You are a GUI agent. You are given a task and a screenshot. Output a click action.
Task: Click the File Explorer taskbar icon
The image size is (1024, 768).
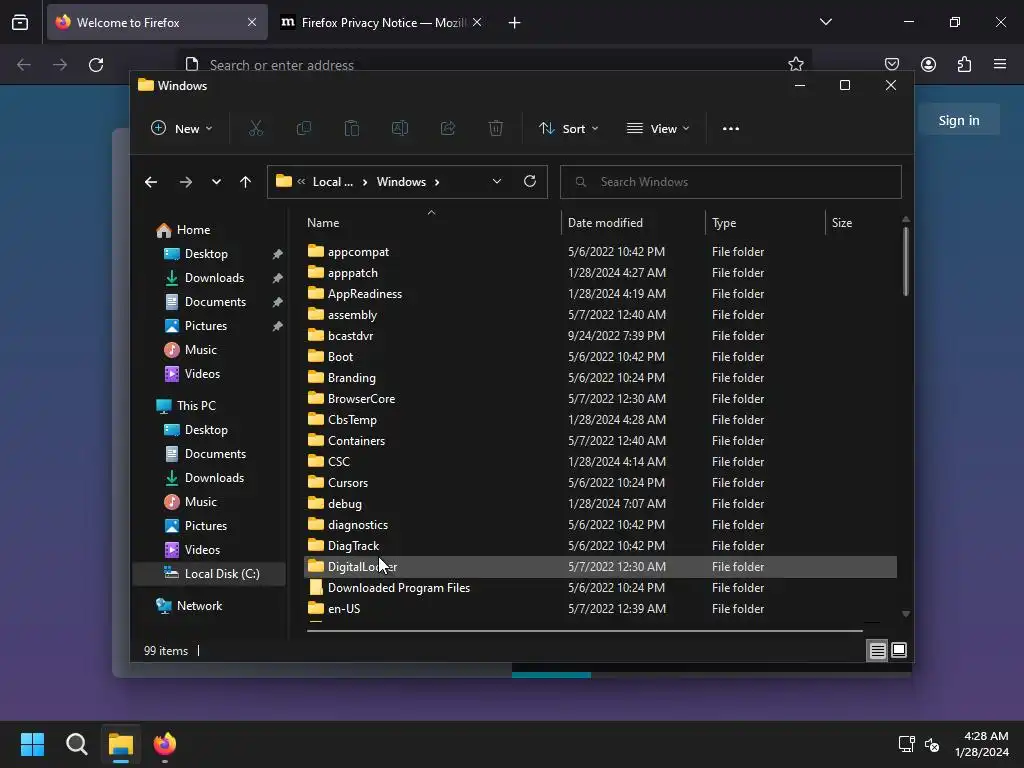click(121, 744)
